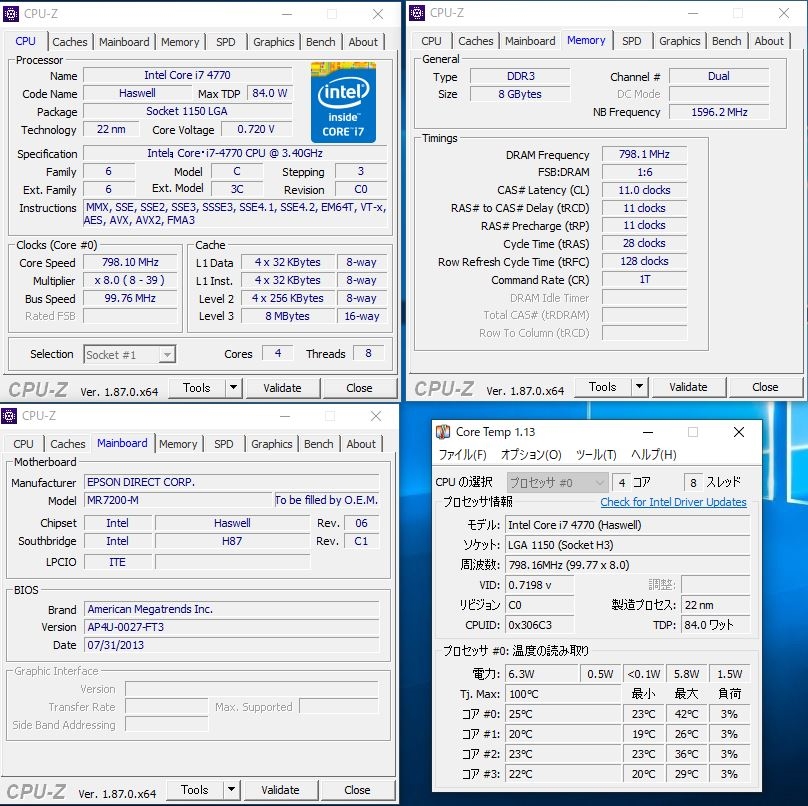Screen dimensions: 808x806
Task: Click the CPU-Z icon in the Memory window title bar
Action: (x=415, y=13)
